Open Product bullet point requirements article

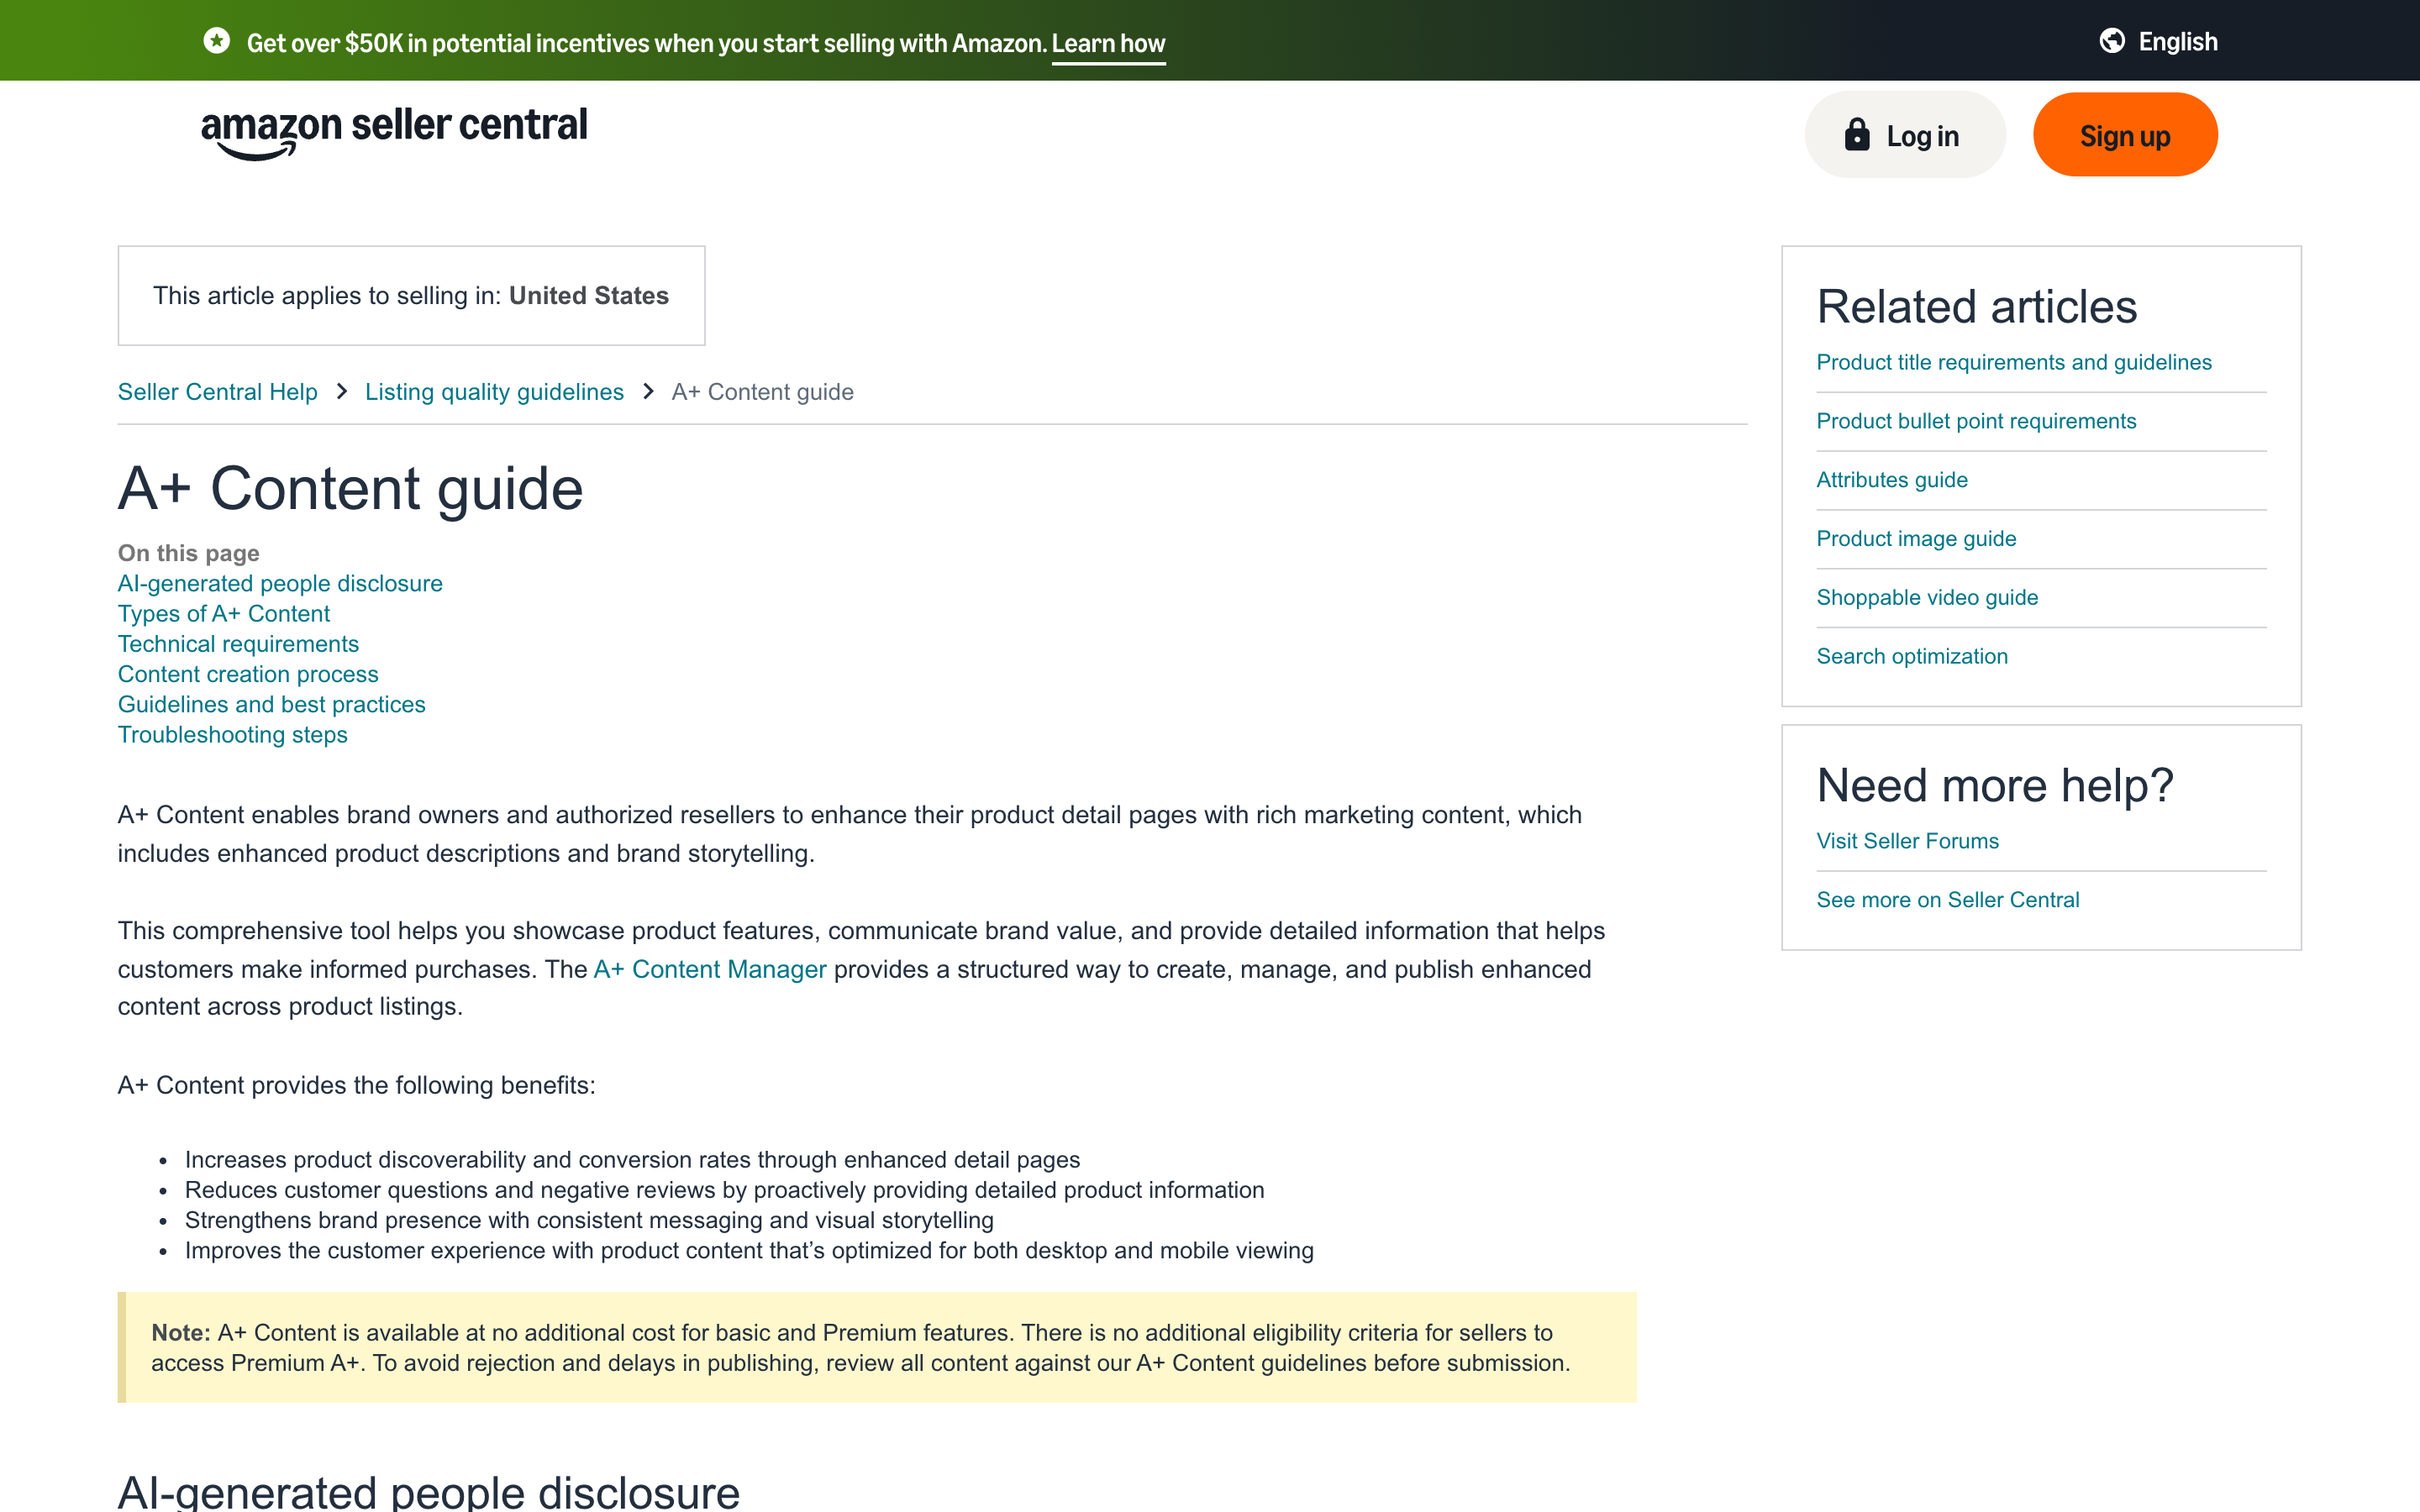coord(1976,421)
